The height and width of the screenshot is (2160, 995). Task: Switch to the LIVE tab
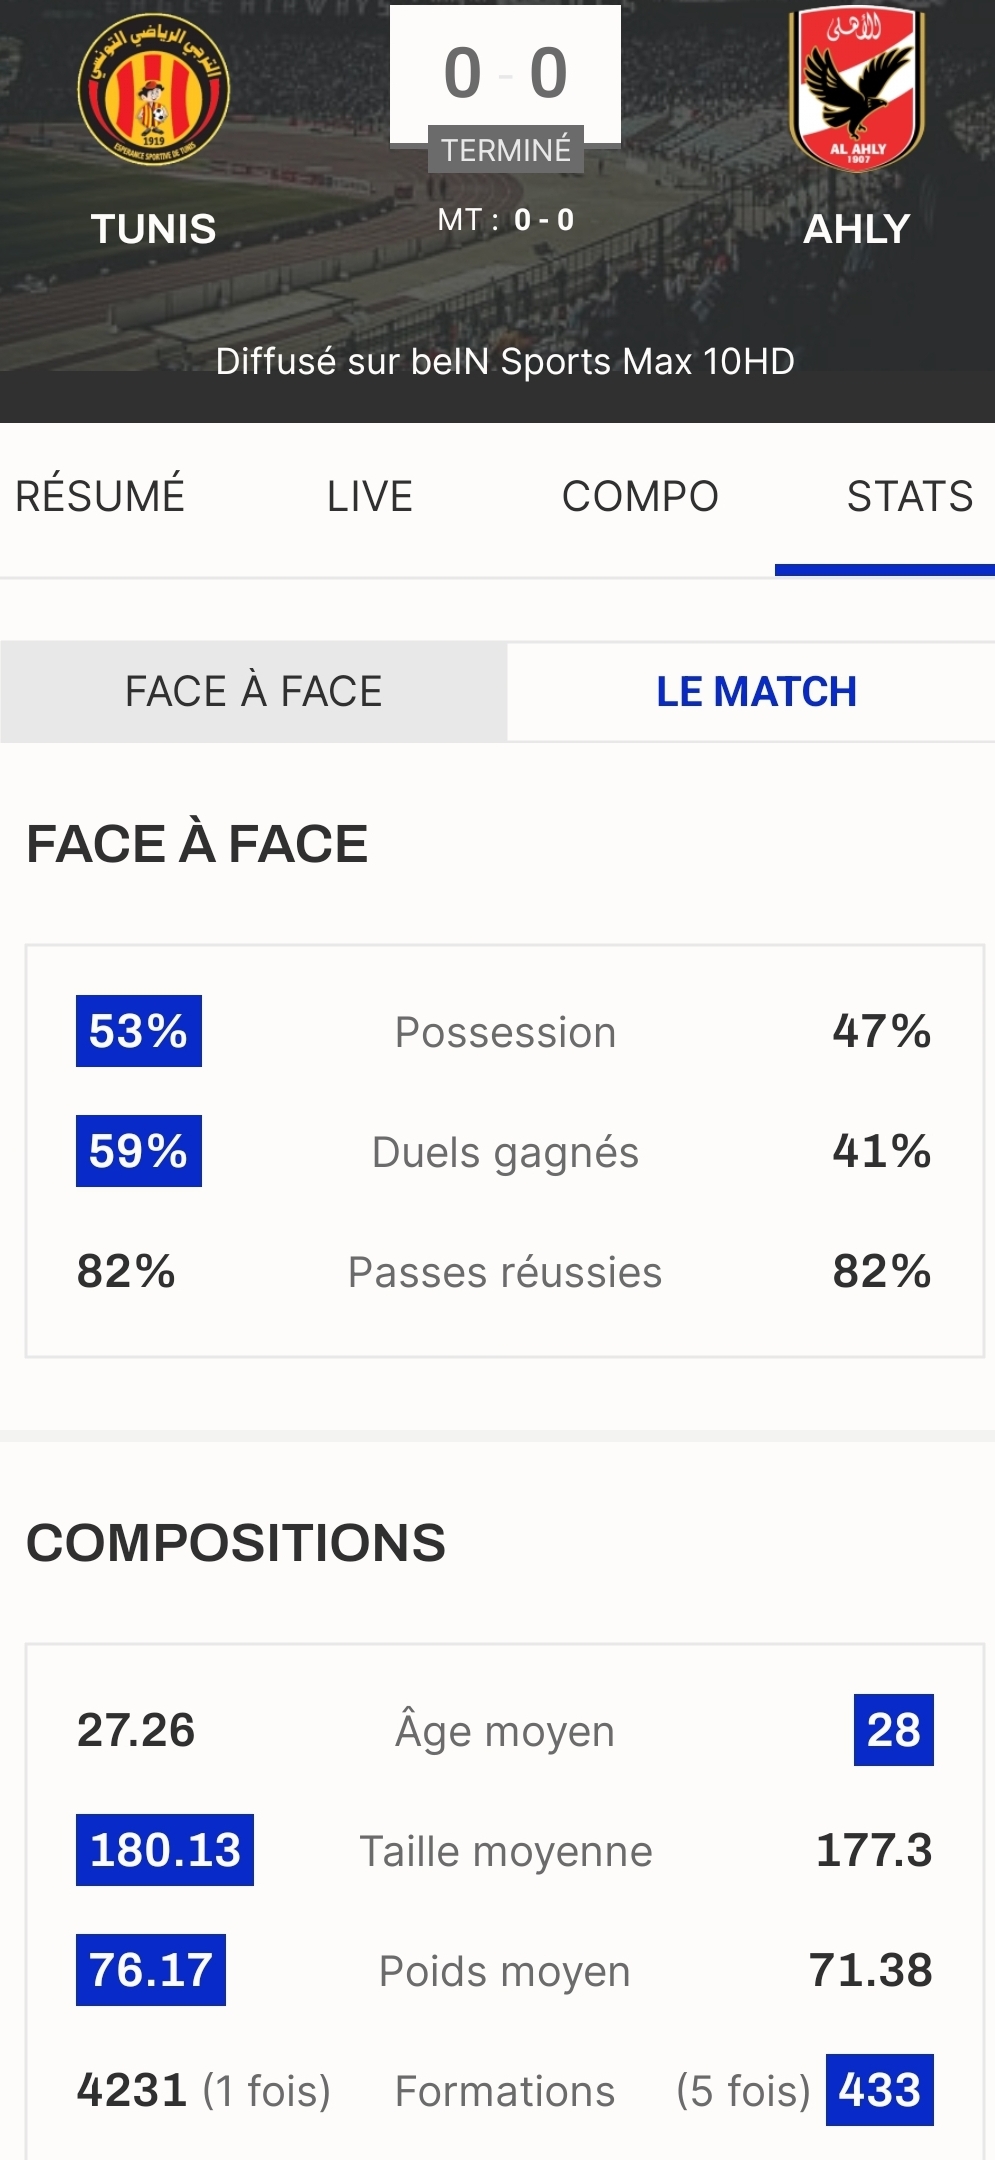[370, 497]
